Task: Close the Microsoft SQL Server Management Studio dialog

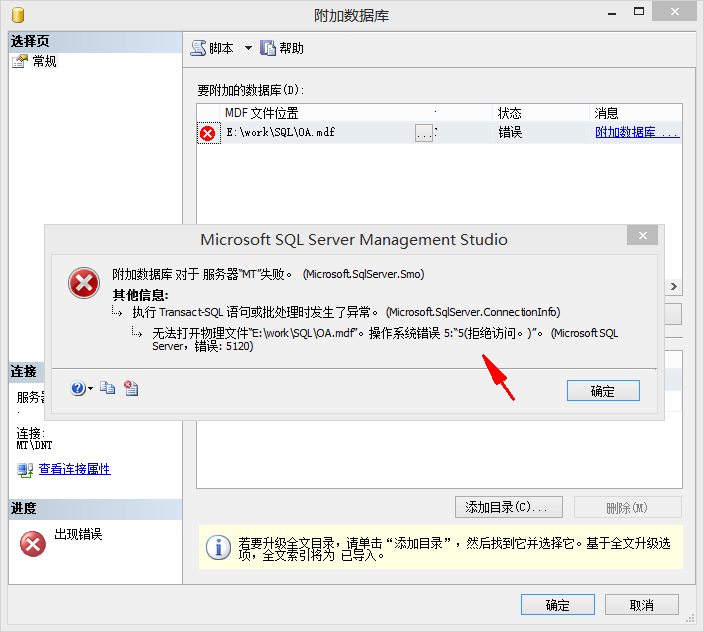Action: pos(642,235)
